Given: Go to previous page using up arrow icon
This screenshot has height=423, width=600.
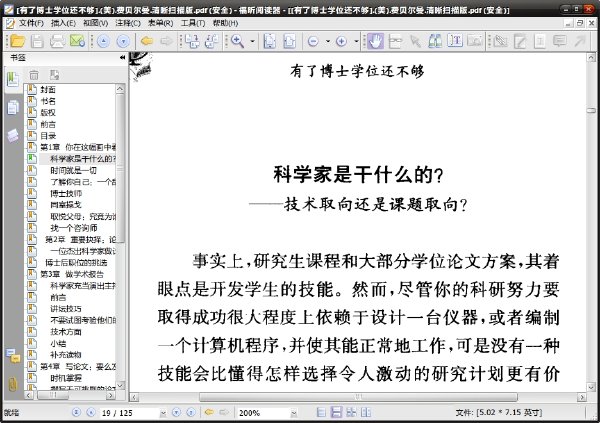Looking at the screenshot, I should coord(103,41).
